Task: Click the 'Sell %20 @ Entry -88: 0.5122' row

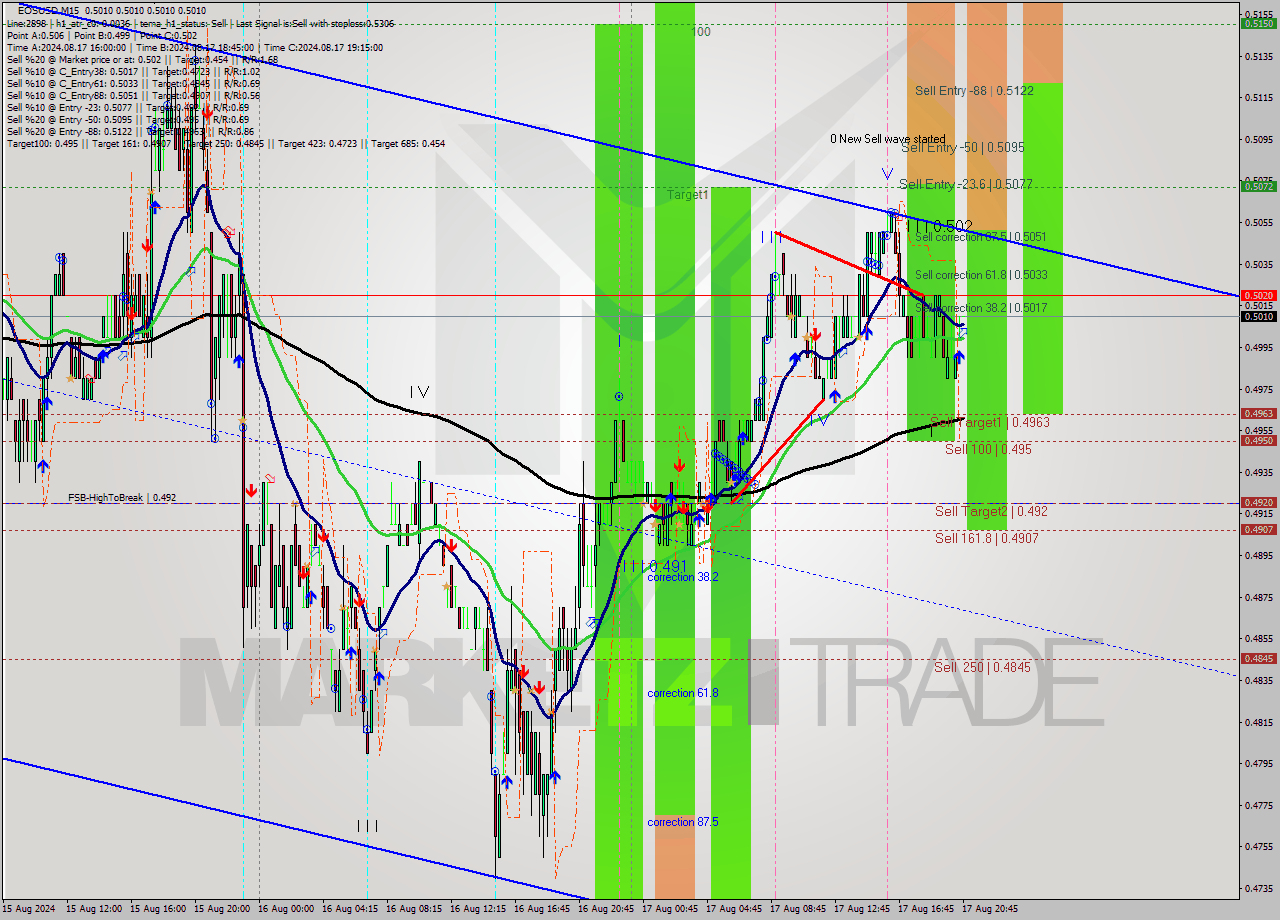Action: pyautogui.click(x=129, y=131)
